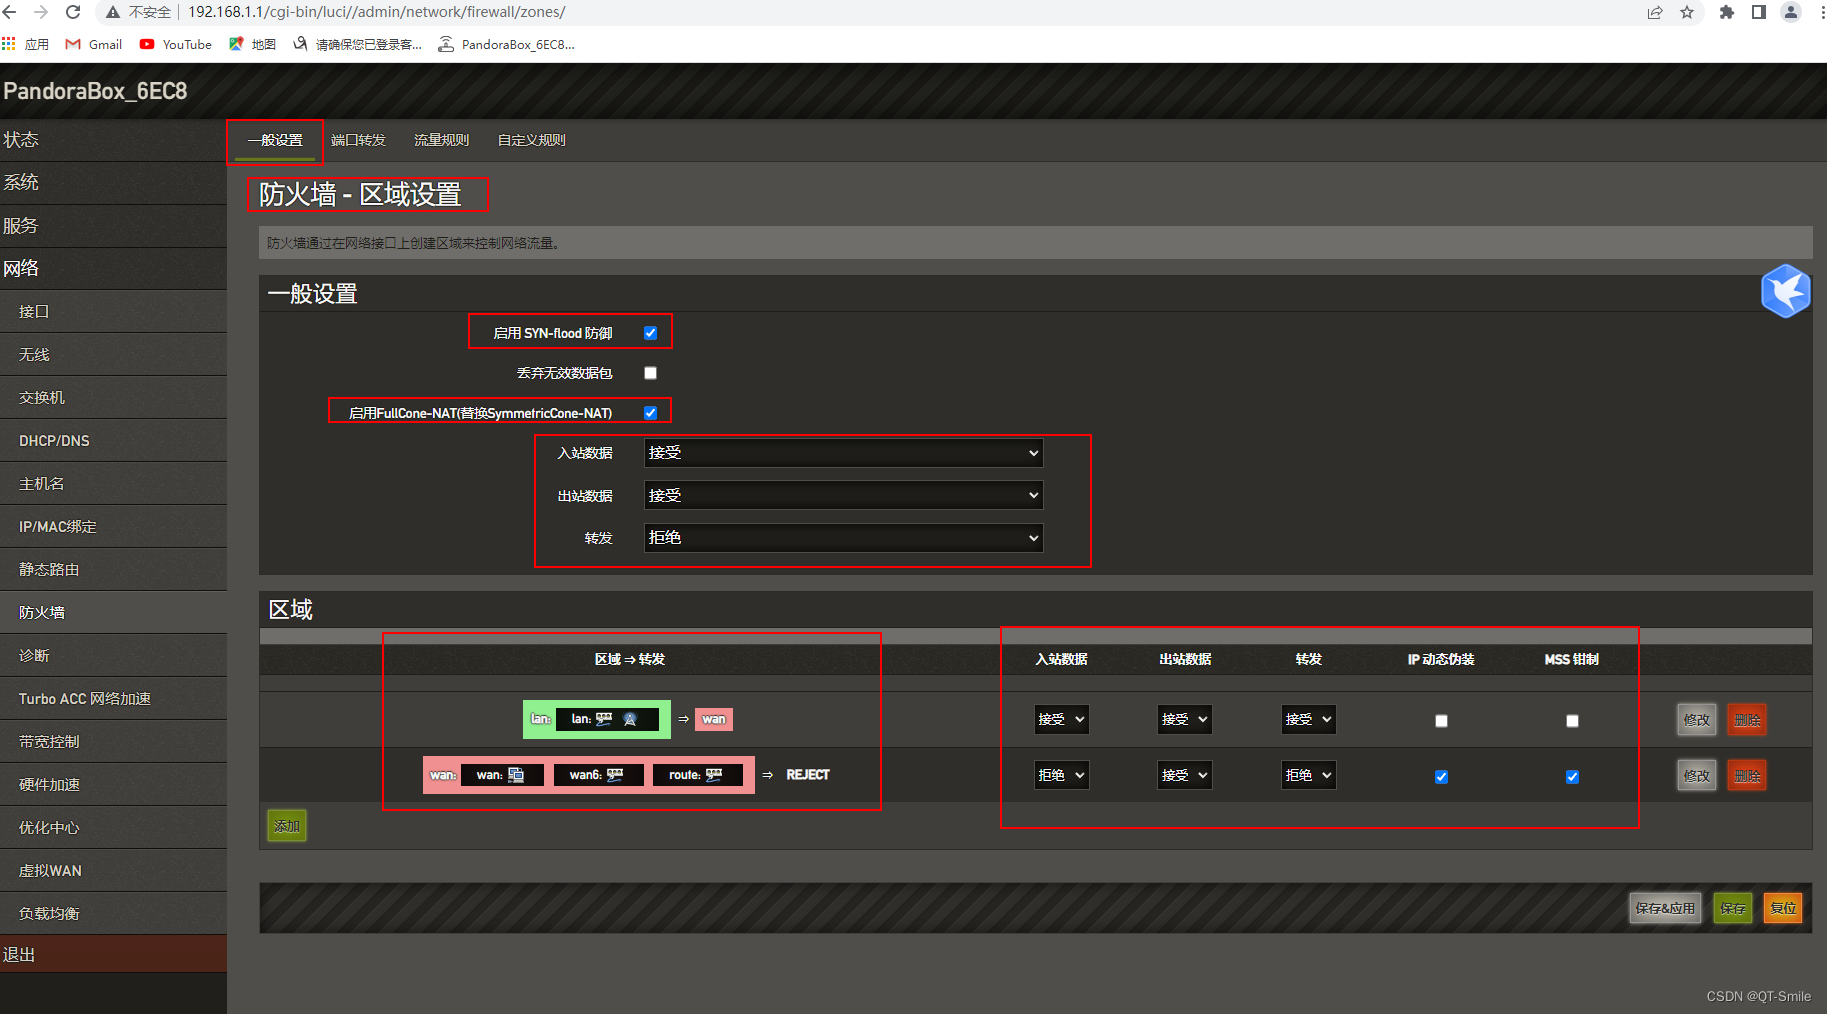Open DHCP/DNS in the sidebar

pyautogui.click(x=54, y=441)
